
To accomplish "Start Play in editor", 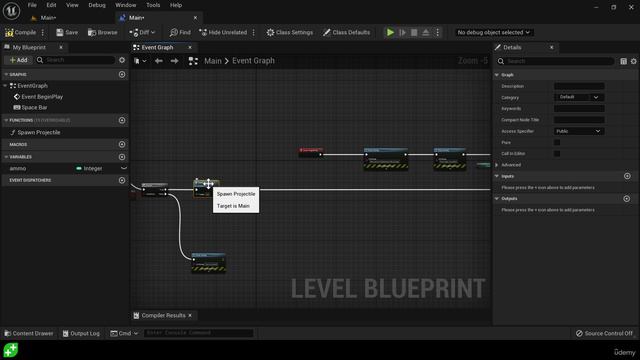I will 390,32.
